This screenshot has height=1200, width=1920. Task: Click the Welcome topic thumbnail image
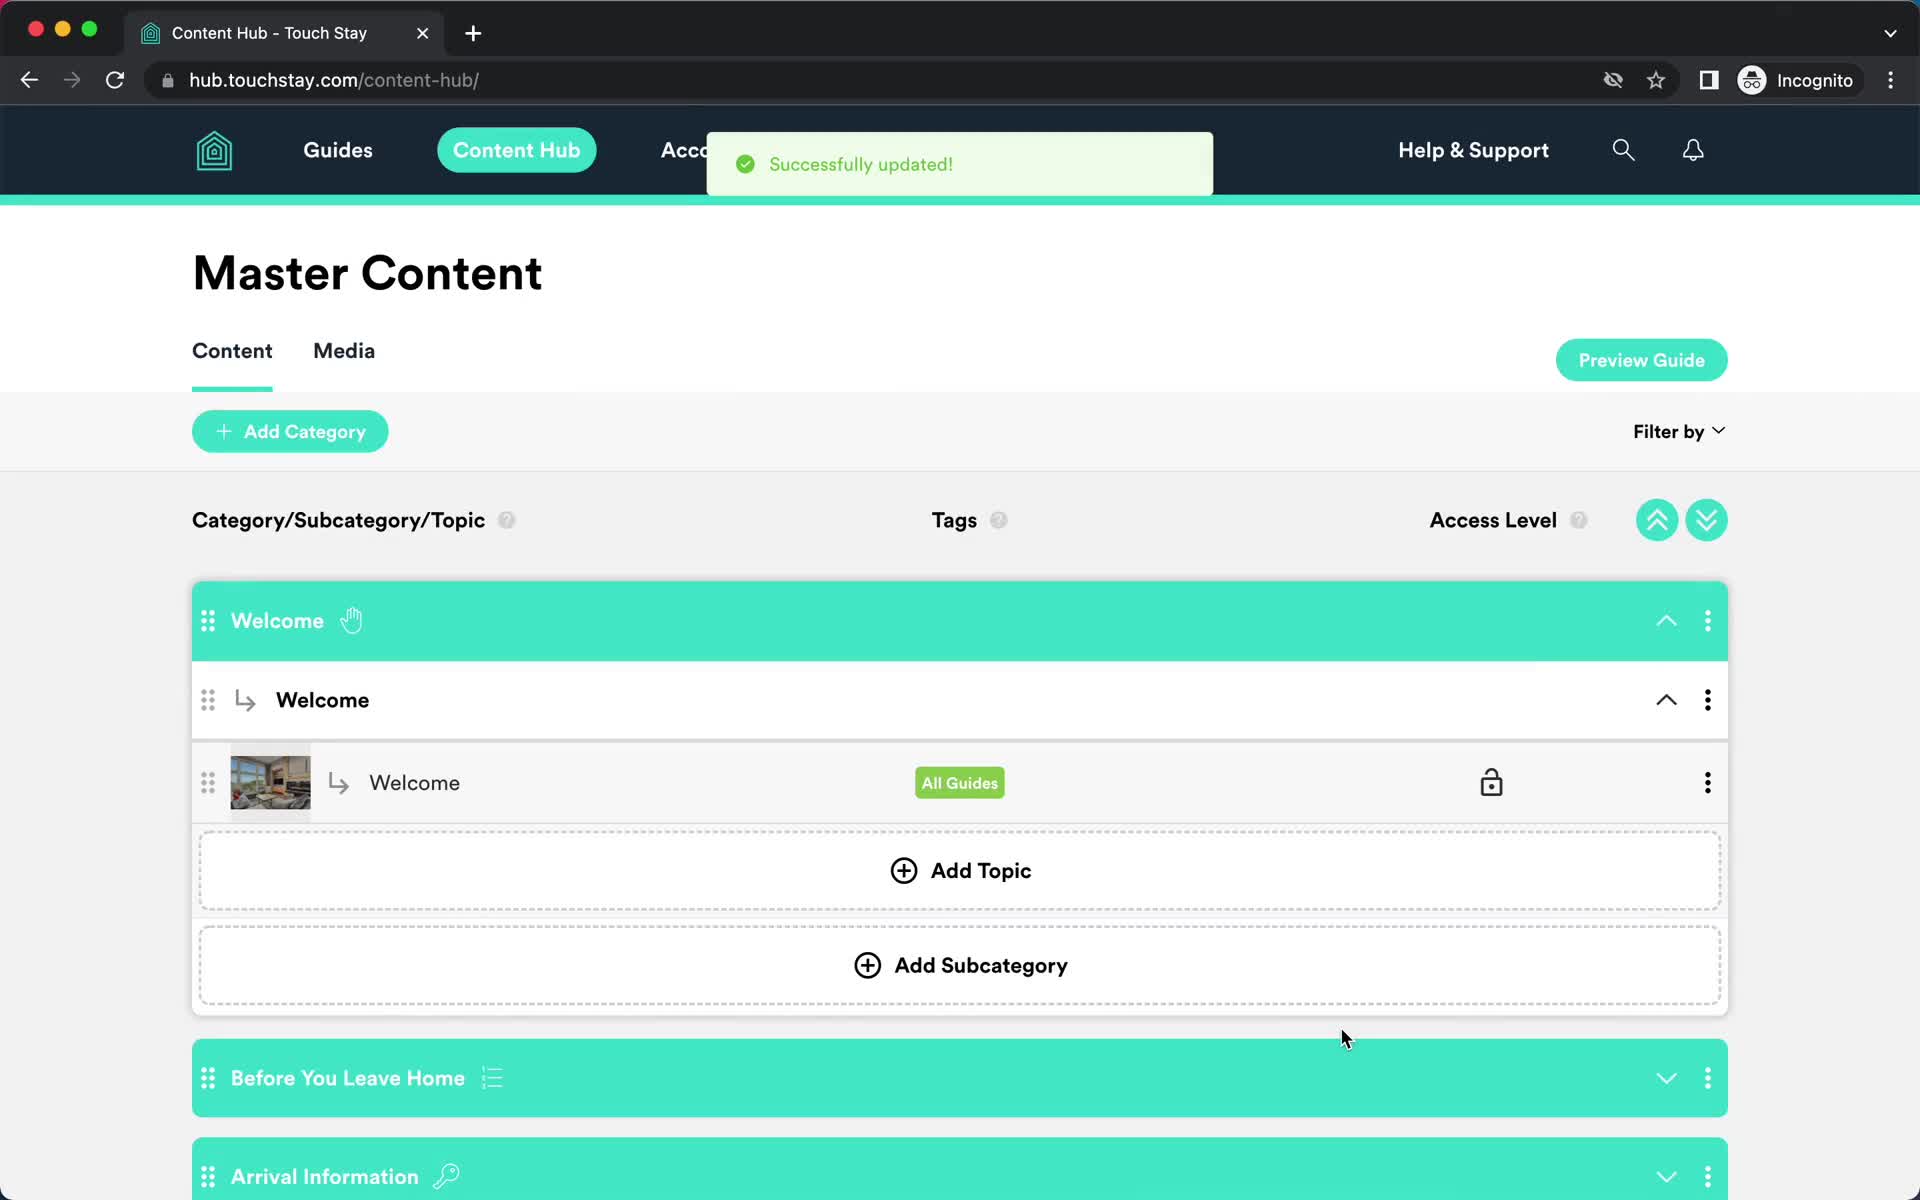pyautogui.click(x=270, y=781)
